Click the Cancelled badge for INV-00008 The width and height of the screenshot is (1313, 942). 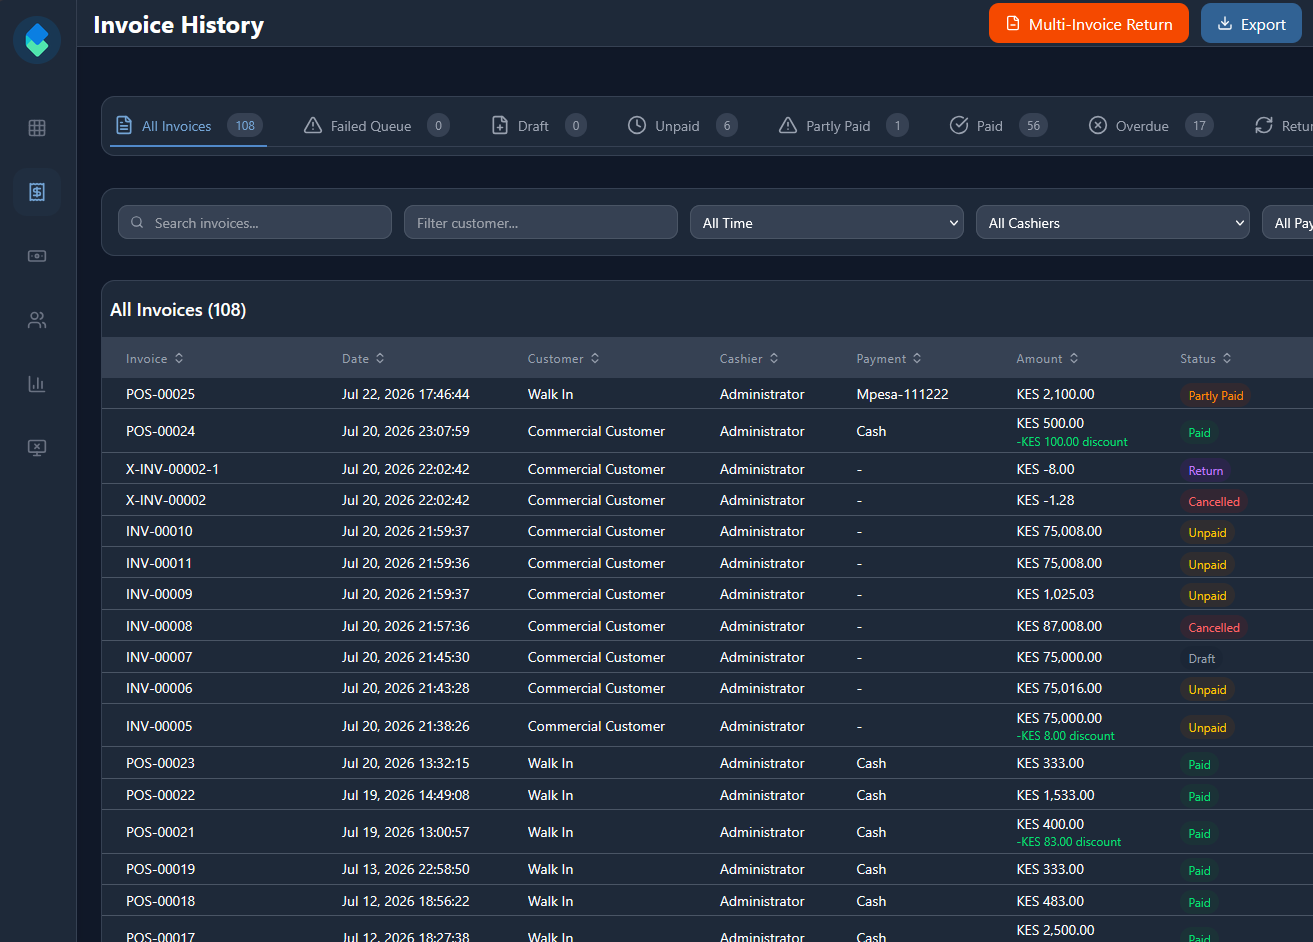point(1214,627)
